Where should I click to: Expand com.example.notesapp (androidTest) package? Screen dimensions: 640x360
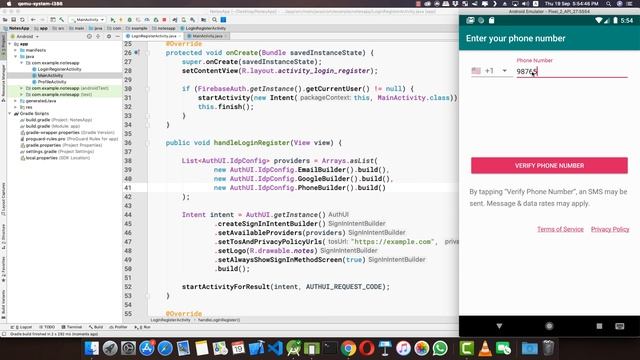point(22,88)
